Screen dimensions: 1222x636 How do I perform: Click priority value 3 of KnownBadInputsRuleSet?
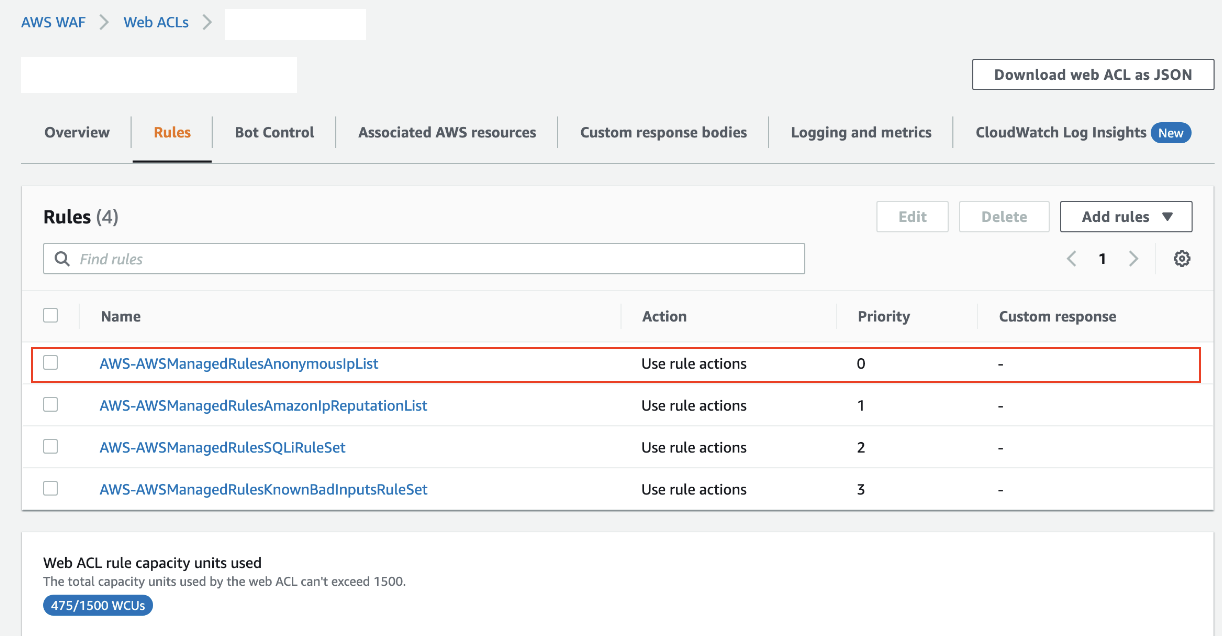point(861,490)
